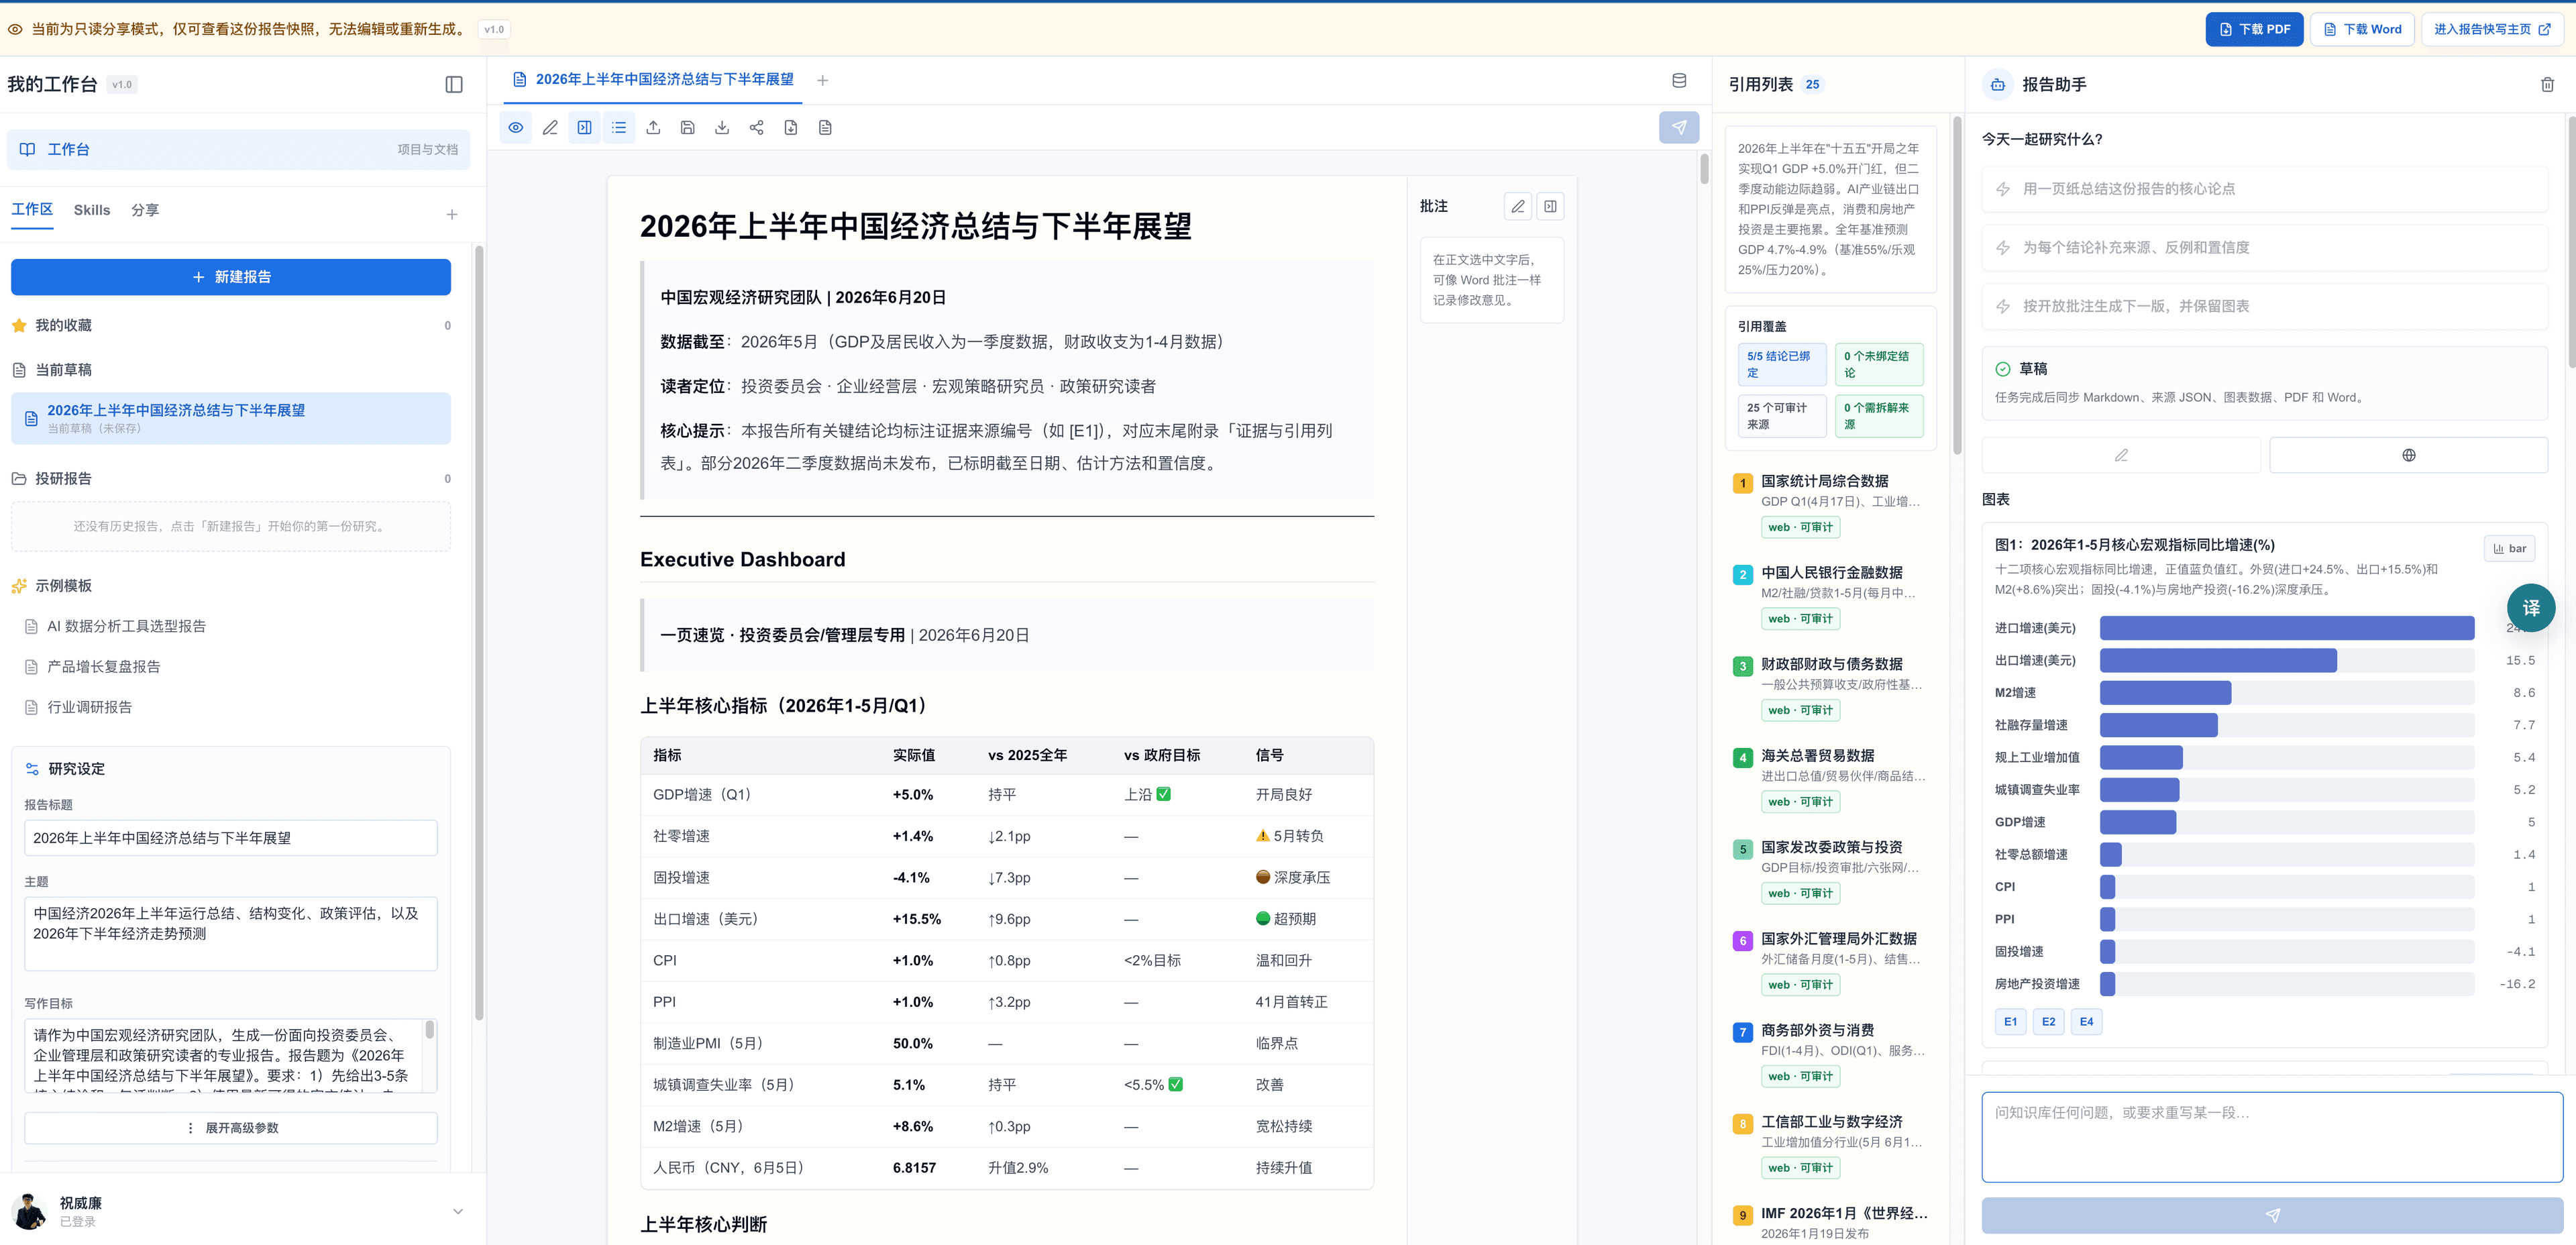The width and height of the screenshot is (2576, 1245).
Task: Open AI 数据分析工具选型报告 template
Action: [x=126, y=626]
